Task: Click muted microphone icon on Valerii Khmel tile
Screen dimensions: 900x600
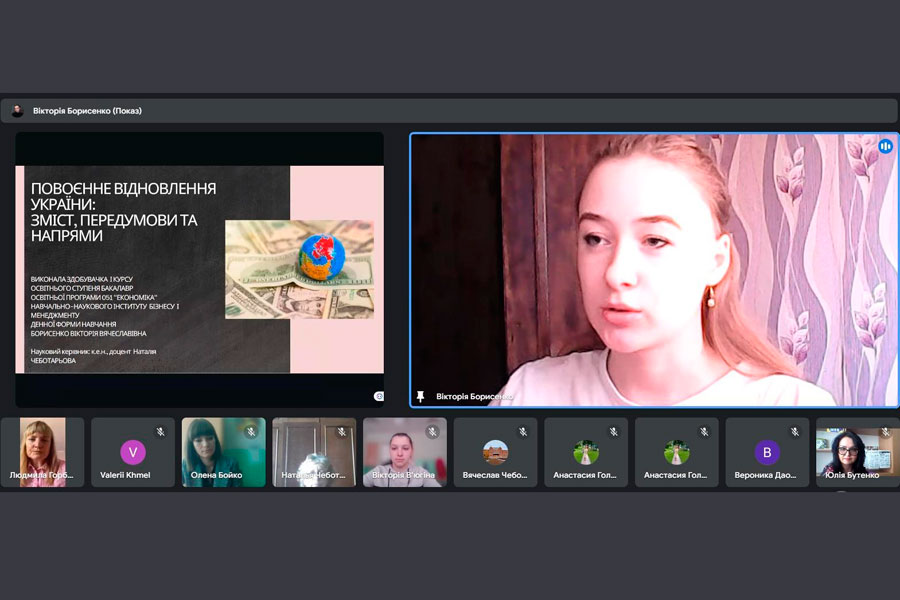Action: [161, 432]
